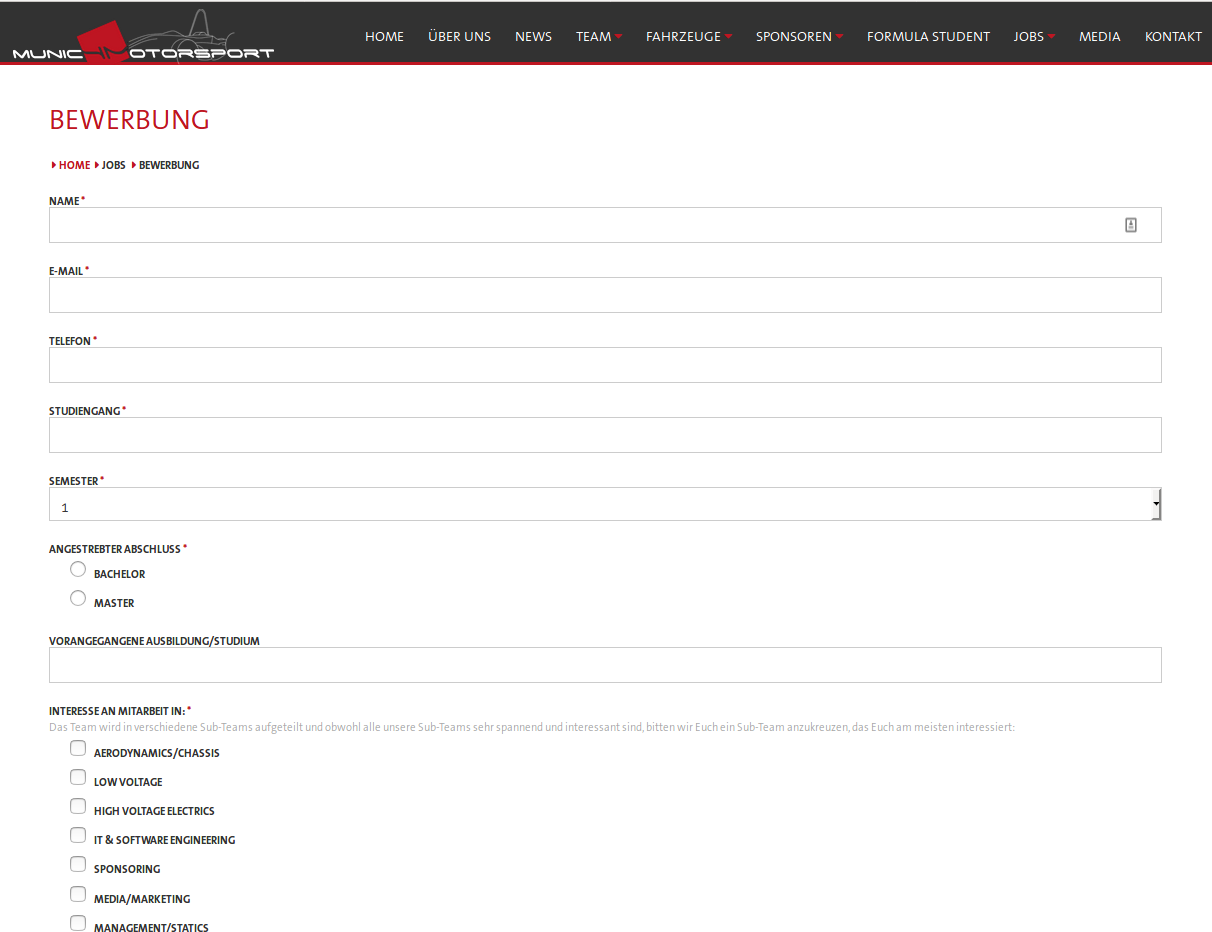The width and height of the screenshot is (1212, 932).
Task: Click the BEWERBUNG breadcrumb
Action: click(168, 165)
